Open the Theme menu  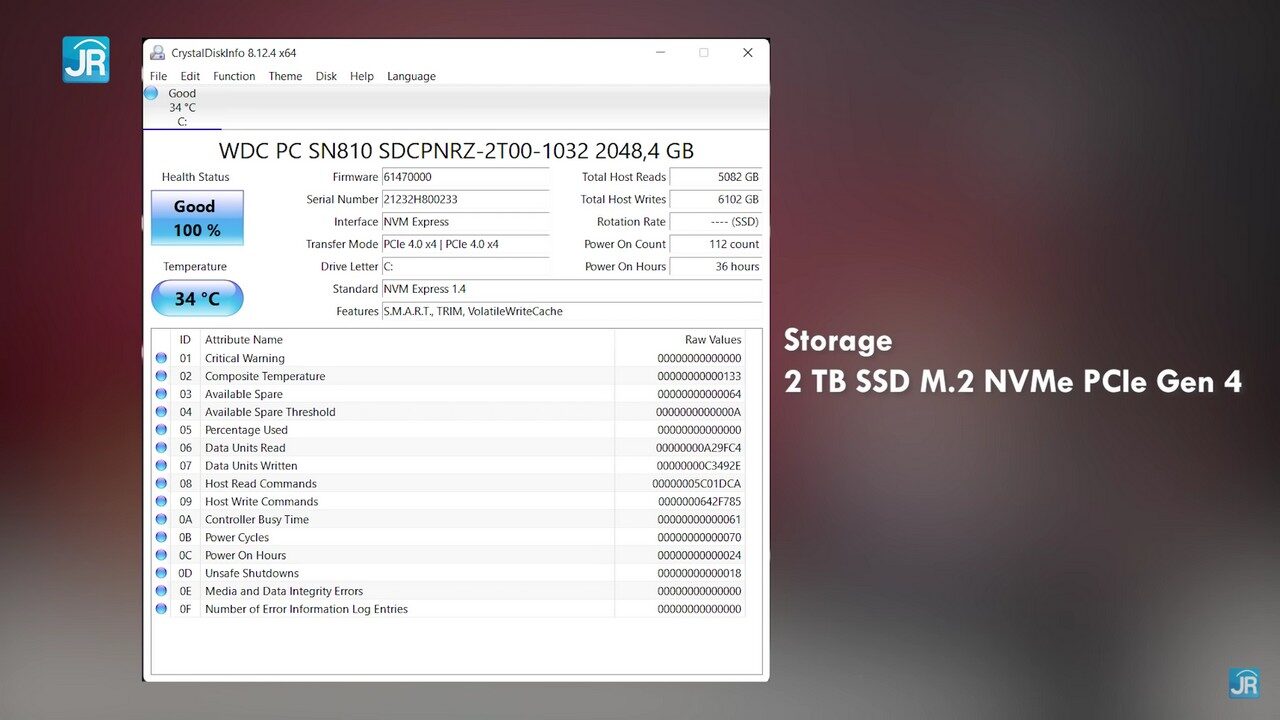click(285, 76)
